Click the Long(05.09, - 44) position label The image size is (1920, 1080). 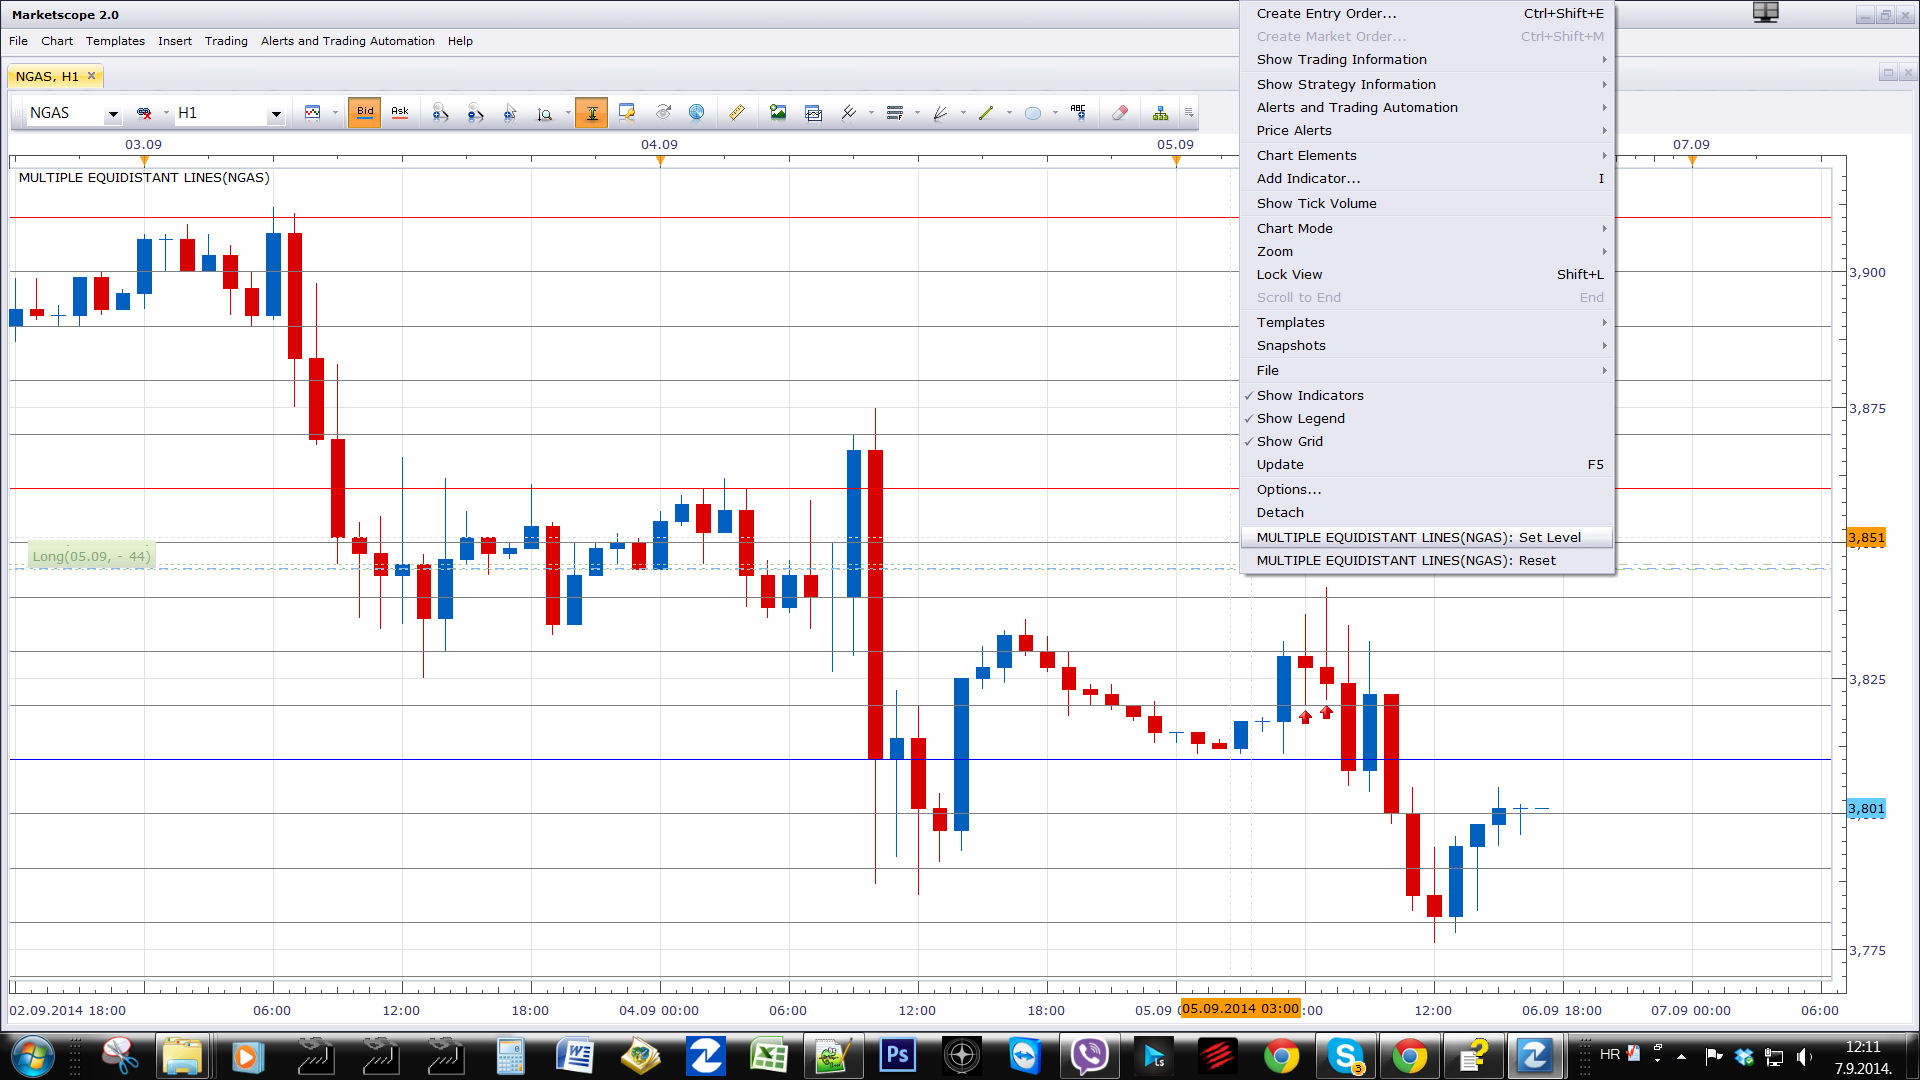[x=91, y=557]
